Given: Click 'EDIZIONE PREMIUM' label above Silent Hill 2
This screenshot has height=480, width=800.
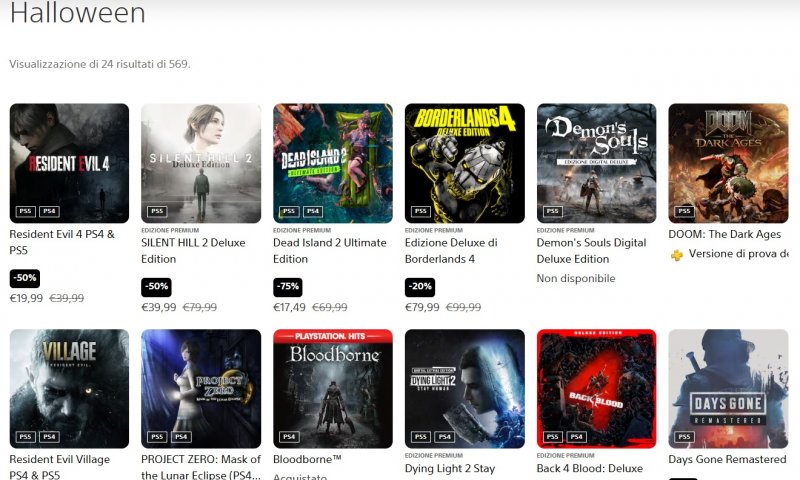Looking at the screenshot, I should pos(170,231).
